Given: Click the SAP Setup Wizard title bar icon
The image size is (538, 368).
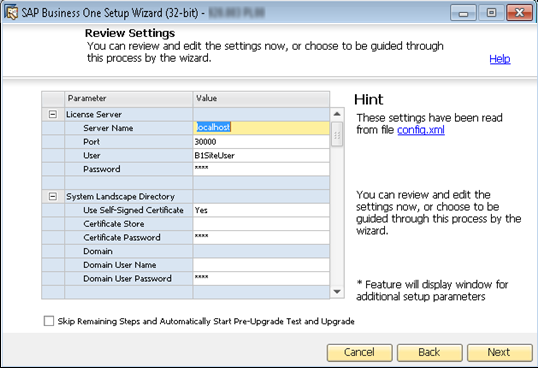Looking at the screenshot, I should pyautogui.click(x=12, y=13).
